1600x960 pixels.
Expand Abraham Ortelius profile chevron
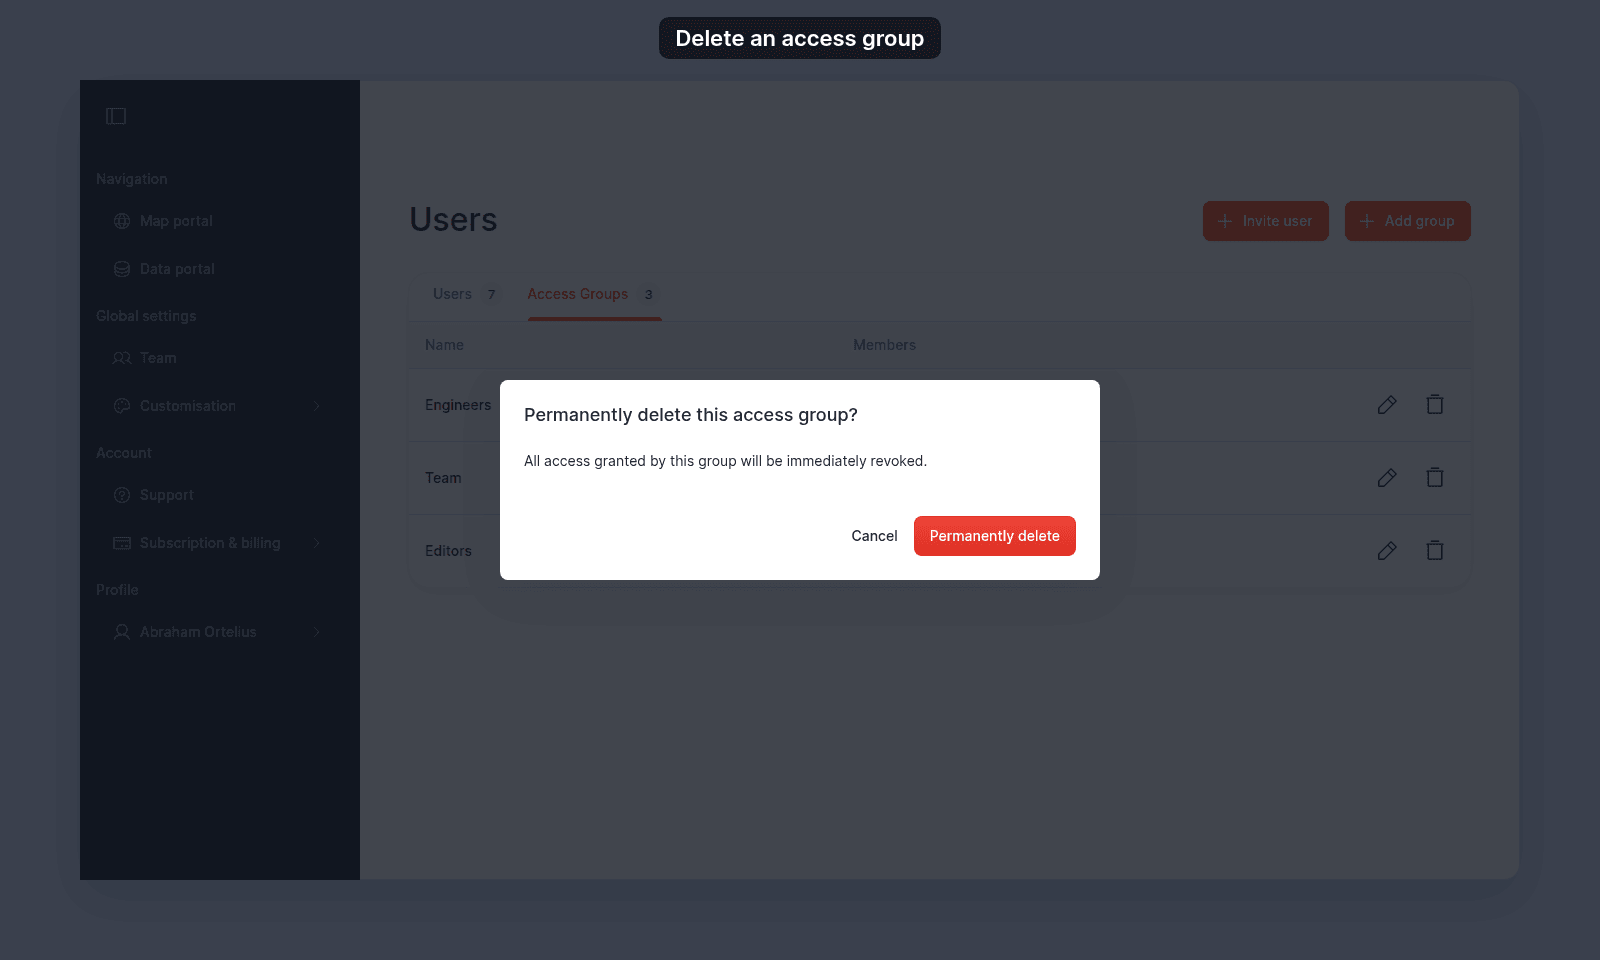coord(317,632)
